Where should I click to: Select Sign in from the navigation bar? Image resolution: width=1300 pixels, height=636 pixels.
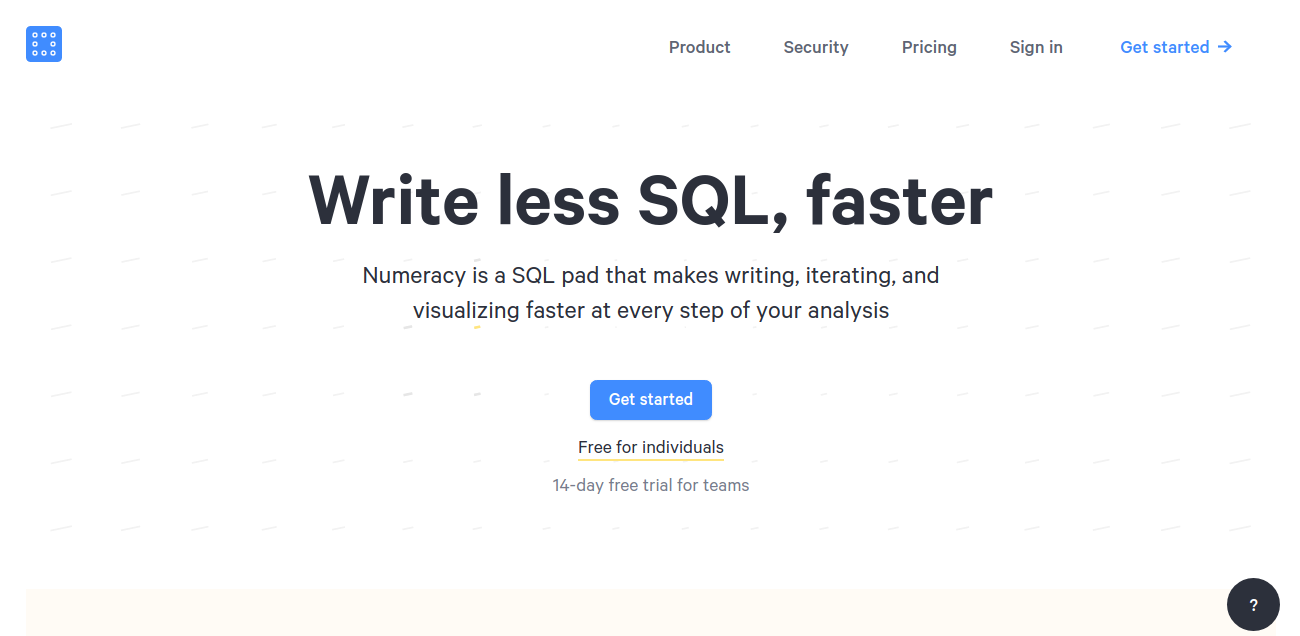click(1036, 47)
